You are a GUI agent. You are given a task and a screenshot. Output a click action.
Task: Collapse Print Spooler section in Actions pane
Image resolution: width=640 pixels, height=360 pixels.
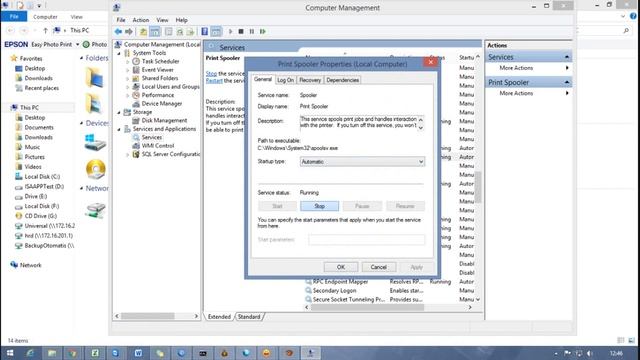pos(567,82)
